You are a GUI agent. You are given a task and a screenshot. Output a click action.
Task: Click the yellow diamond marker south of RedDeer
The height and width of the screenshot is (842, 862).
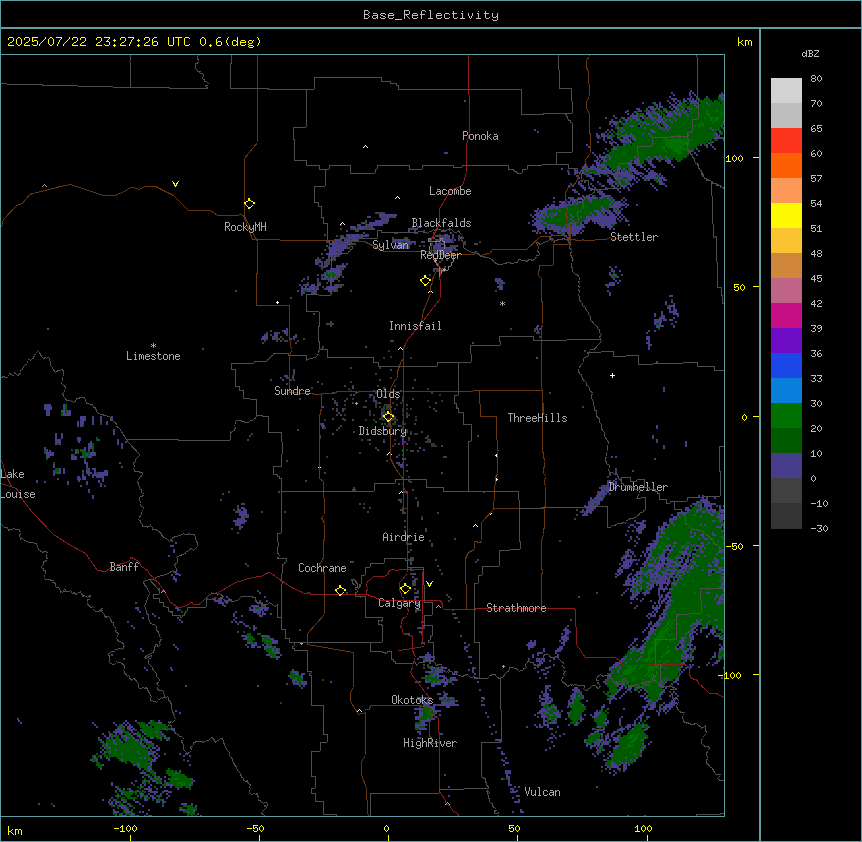[425, 281]
